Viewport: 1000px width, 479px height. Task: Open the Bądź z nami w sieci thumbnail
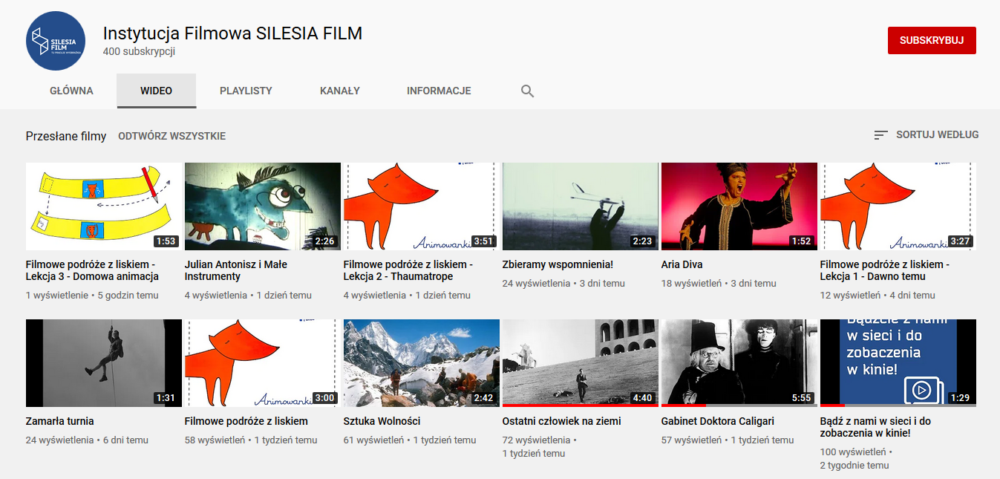(898, 363)
